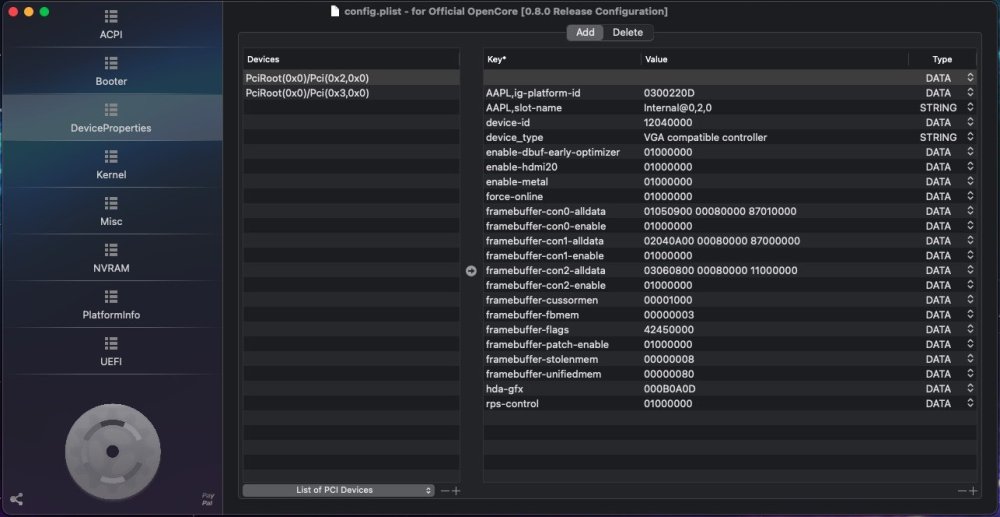This screenshot has height=517, width=1000.
Task: Select the Delete tab
Action: click(628, 33)
